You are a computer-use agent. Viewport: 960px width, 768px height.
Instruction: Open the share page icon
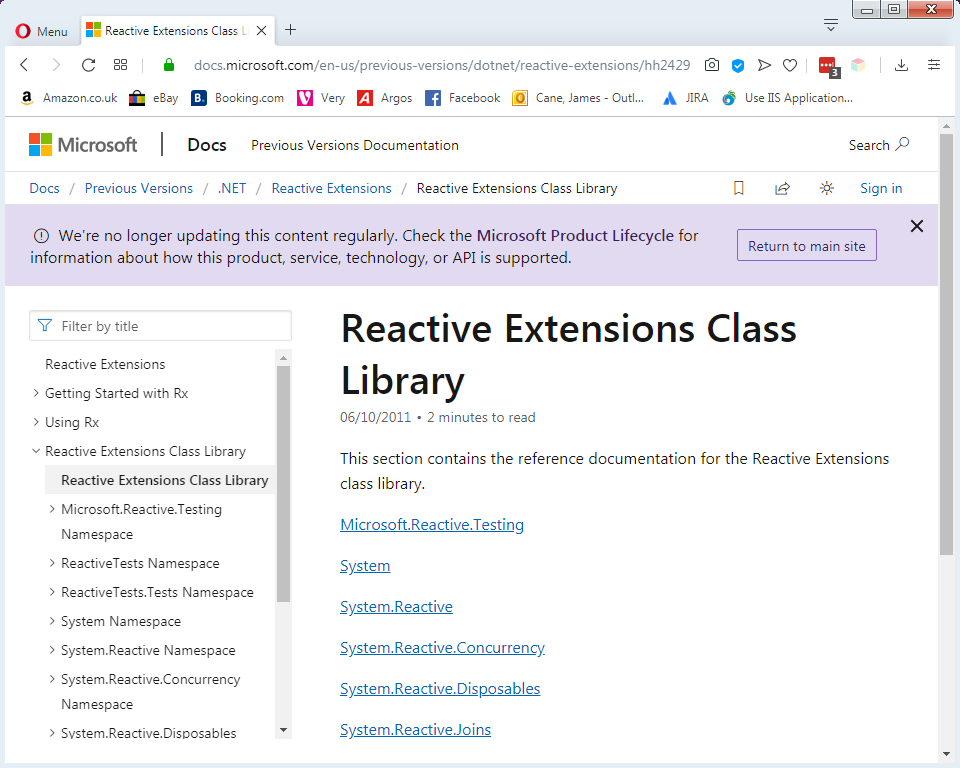[x=782, y=188]
